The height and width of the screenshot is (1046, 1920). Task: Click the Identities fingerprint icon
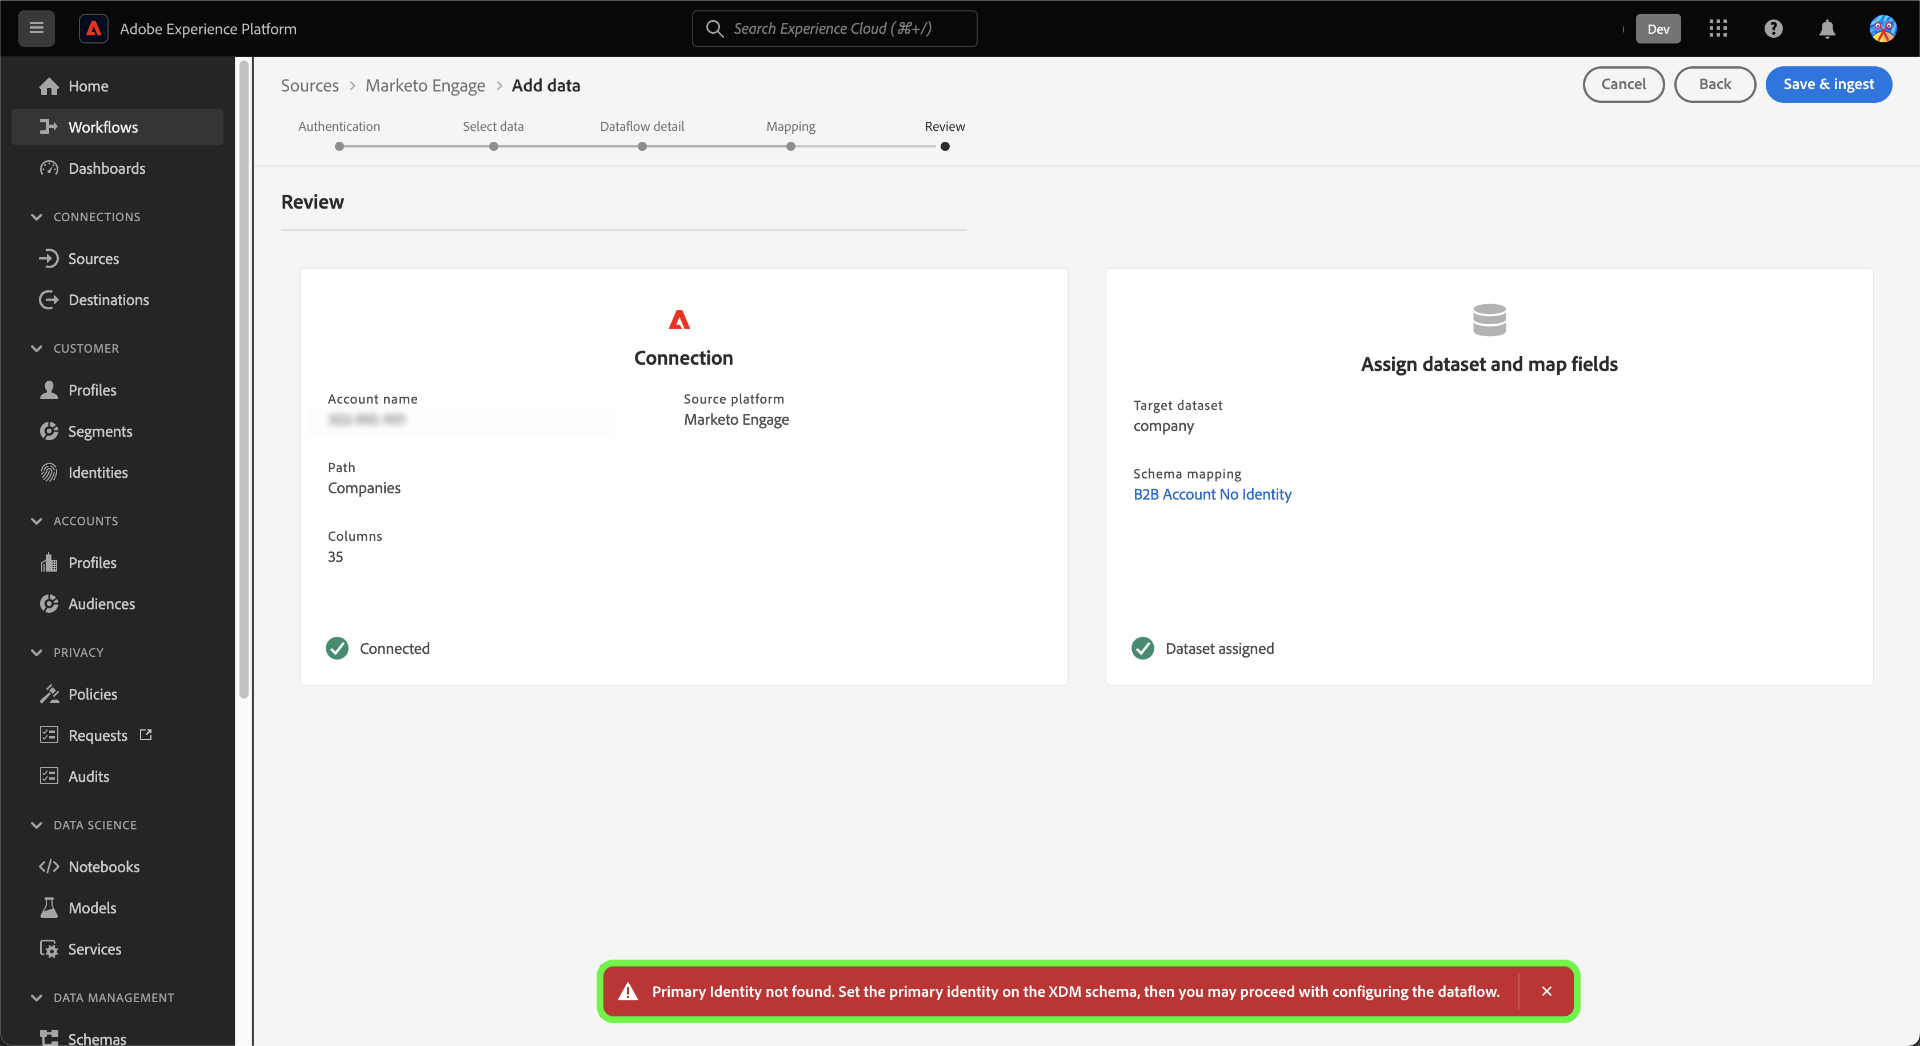[49, 472]
